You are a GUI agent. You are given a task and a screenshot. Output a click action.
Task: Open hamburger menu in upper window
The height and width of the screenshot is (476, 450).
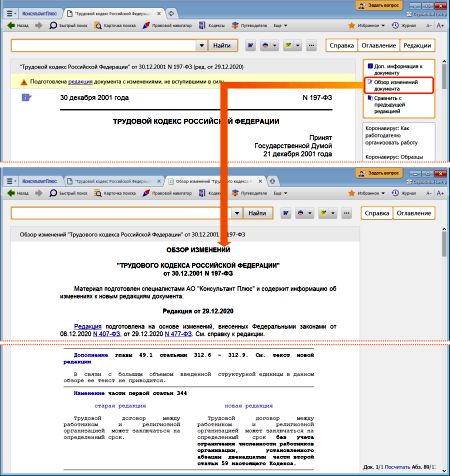(11, 14)
